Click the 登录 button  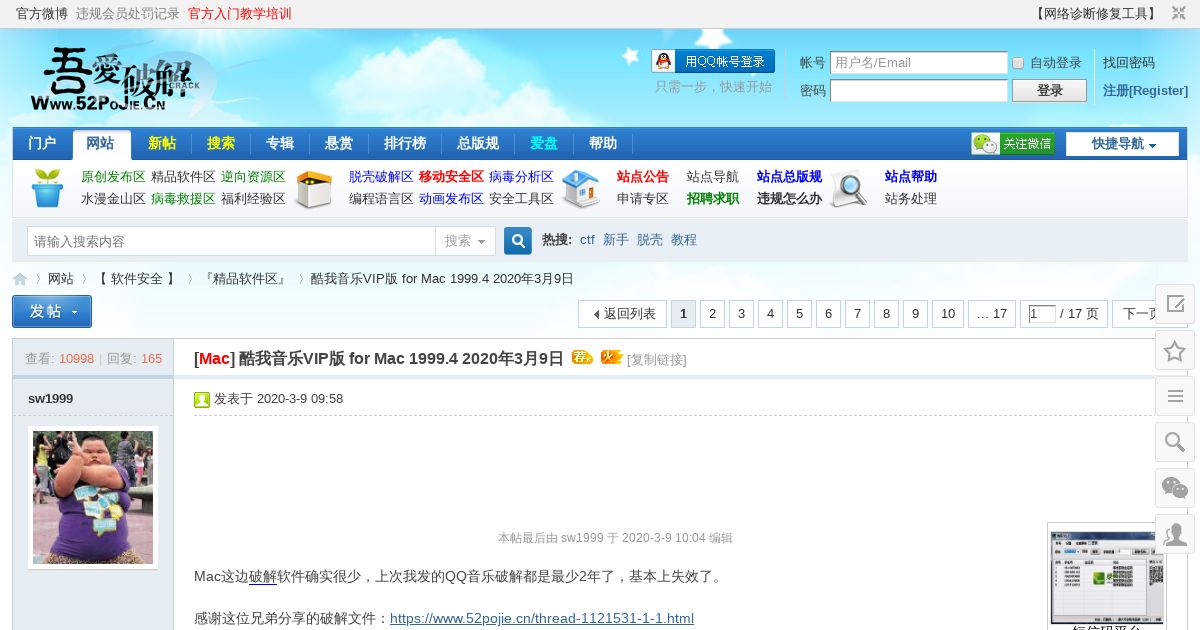coord(1049,90)
